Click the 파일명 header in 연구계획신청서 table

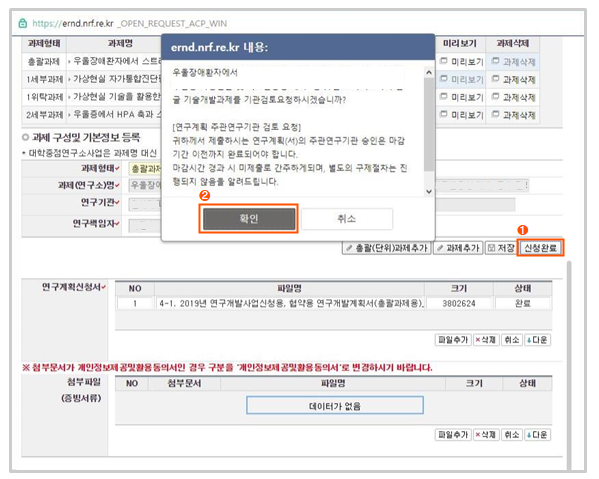(x=289, y=288)
